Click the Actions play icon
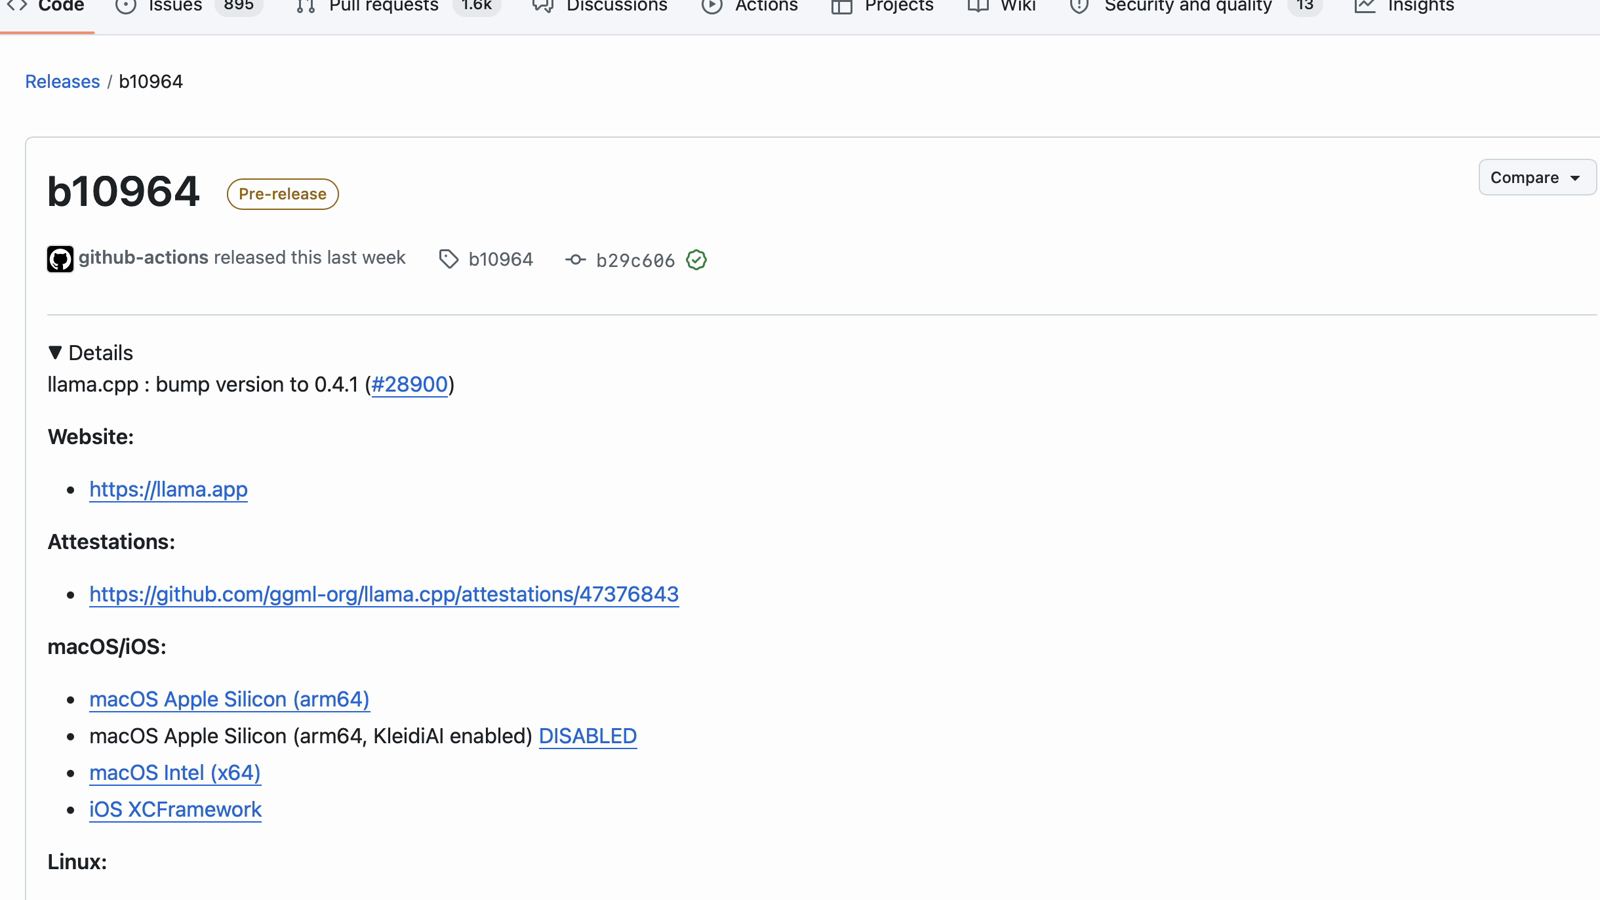Screen dimensions: 1600x900 [712, 6]
